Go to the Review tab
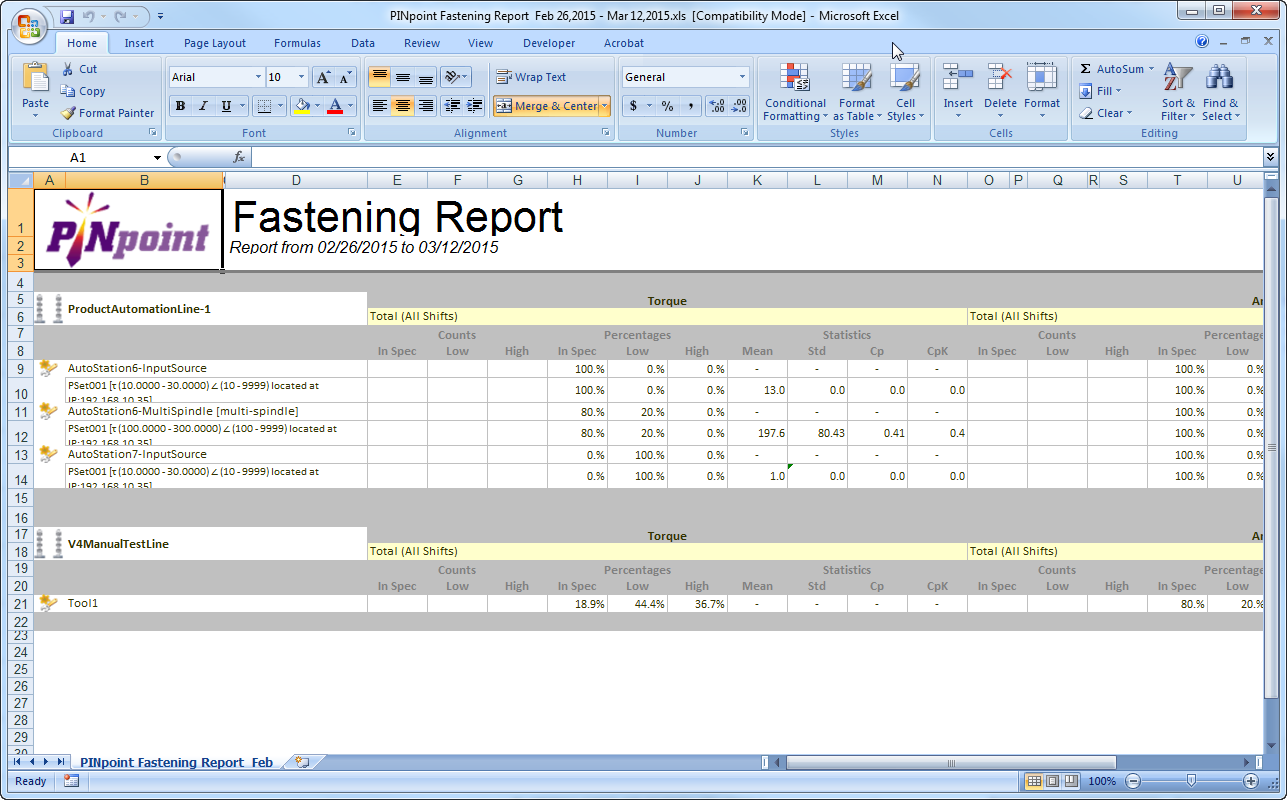Viewport: 1287px width, 800px height. tap(422, 43)
